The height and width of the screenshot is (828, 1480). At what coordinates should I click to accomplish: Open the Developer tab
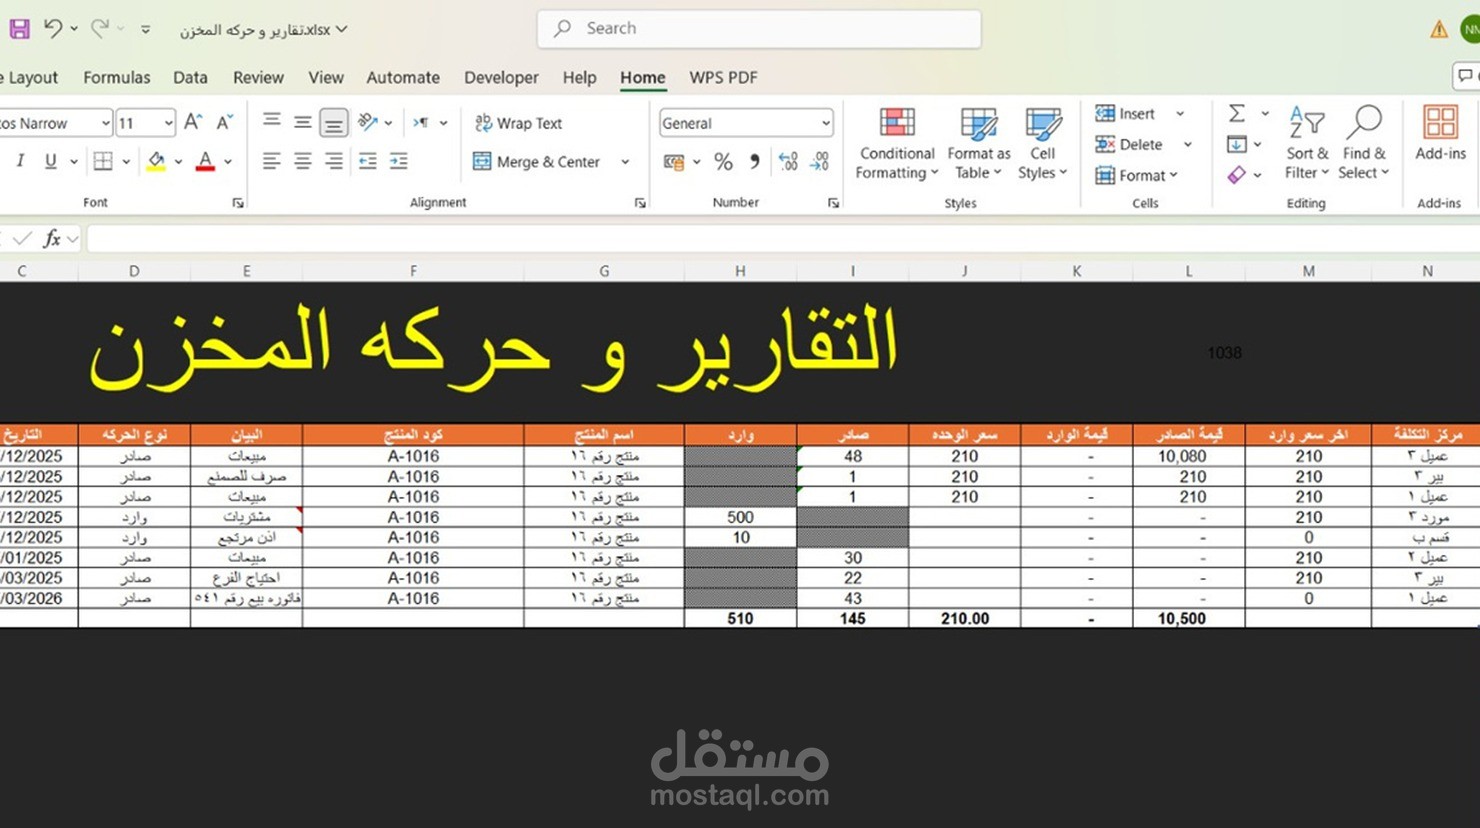(501, 77)
